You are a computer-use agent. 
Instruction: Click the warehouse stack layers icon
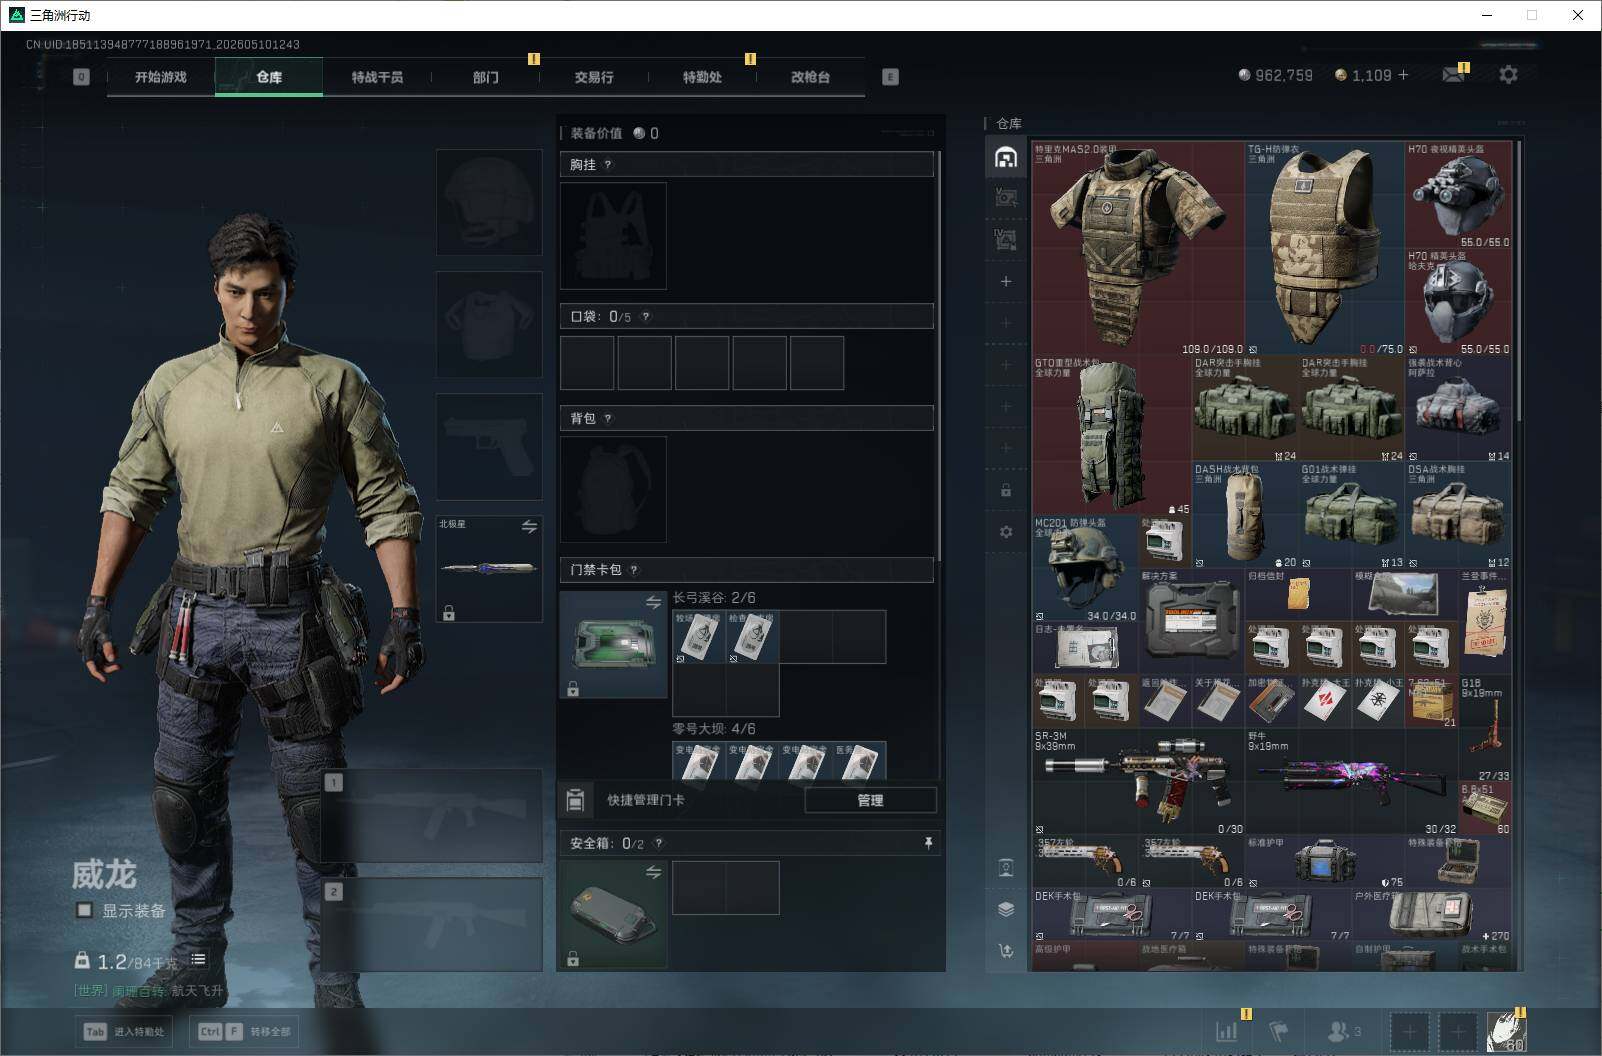[x=1006, y=909]
